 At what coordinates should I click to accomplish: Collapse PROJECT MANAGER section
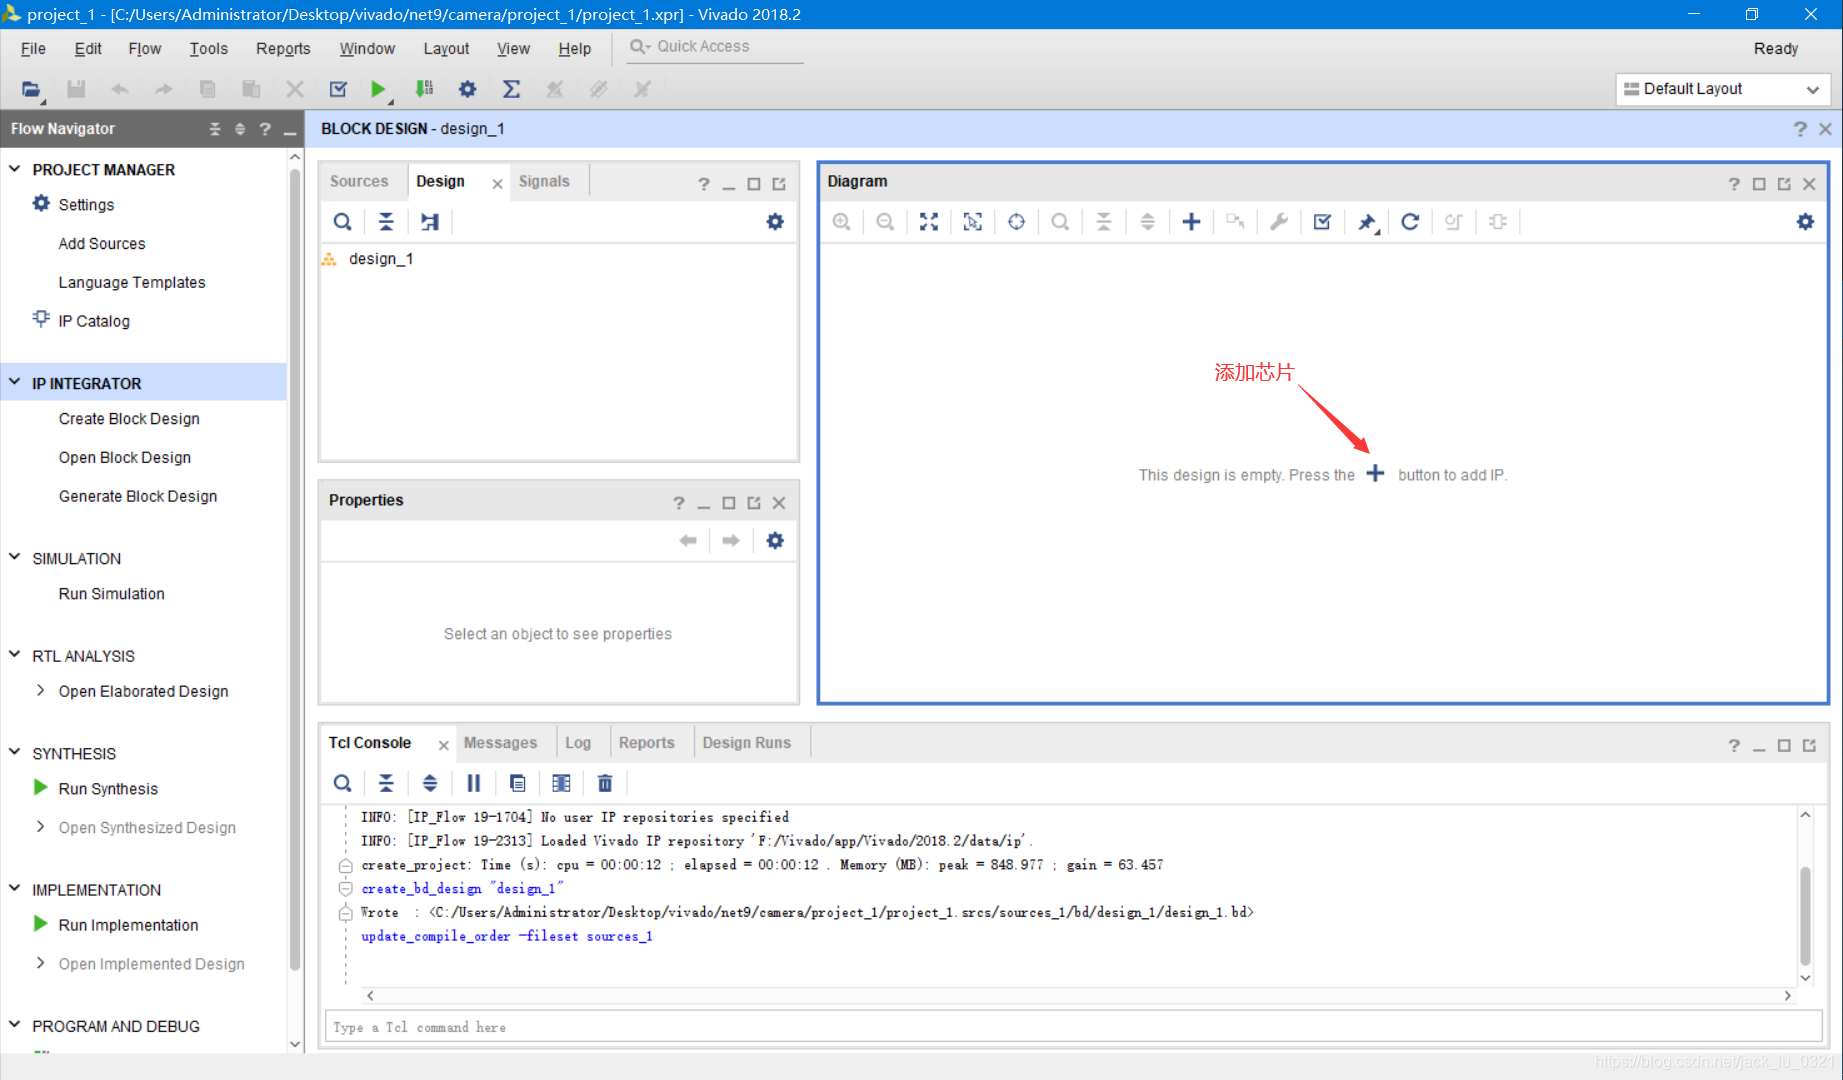(x=15, y=169)
